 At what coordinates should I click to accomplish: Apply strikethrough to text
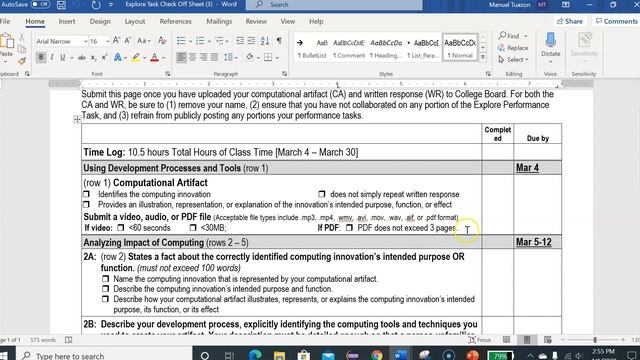[82, 58]
